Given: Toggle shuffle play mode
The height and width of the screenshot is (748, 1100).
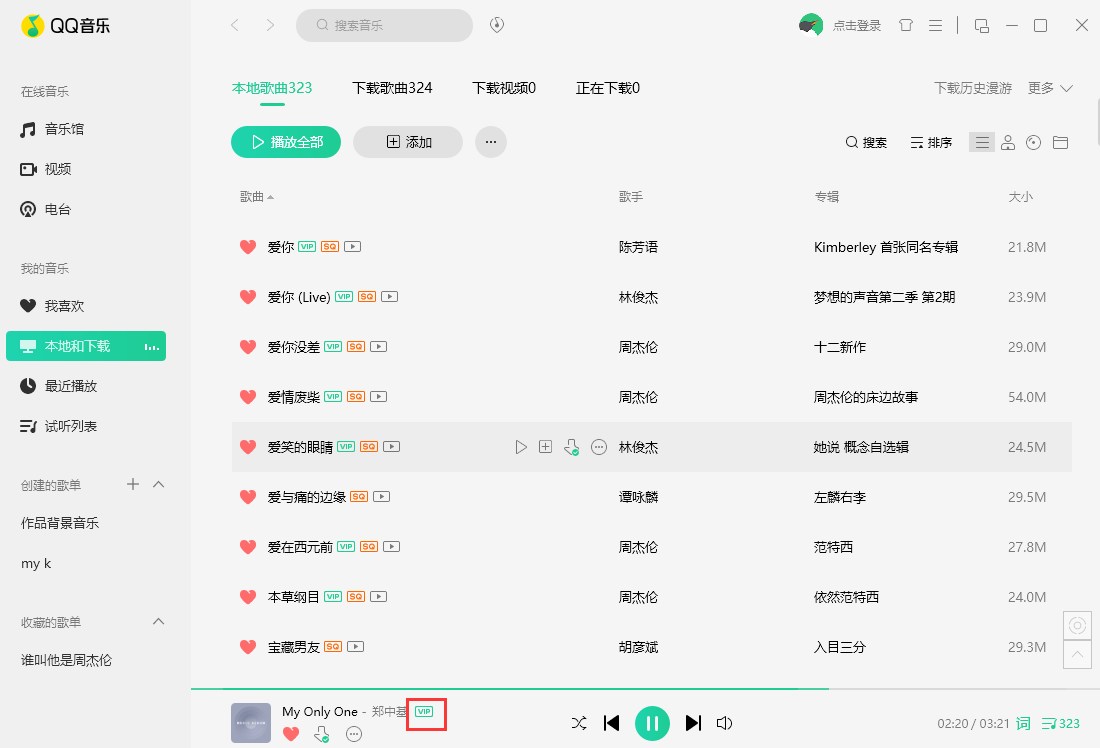Looking at the screenshot, I should point(579,723).
